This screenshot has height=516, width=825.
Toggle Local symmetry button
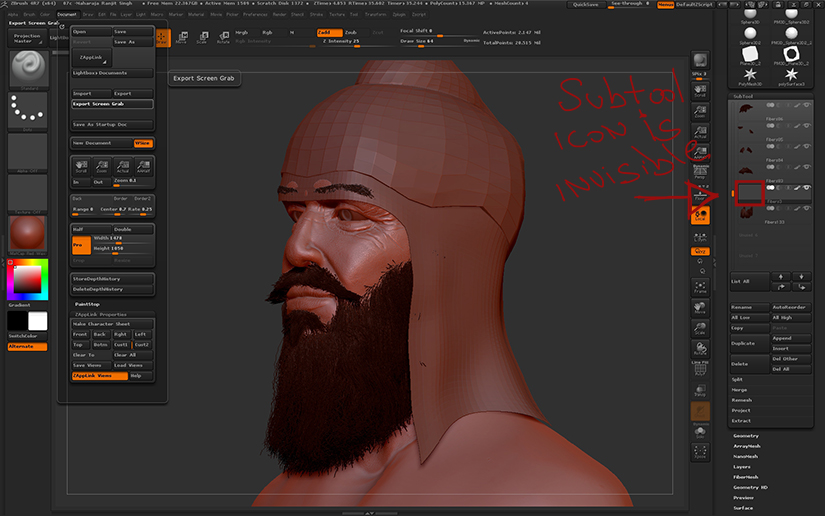tap(700, 215)
